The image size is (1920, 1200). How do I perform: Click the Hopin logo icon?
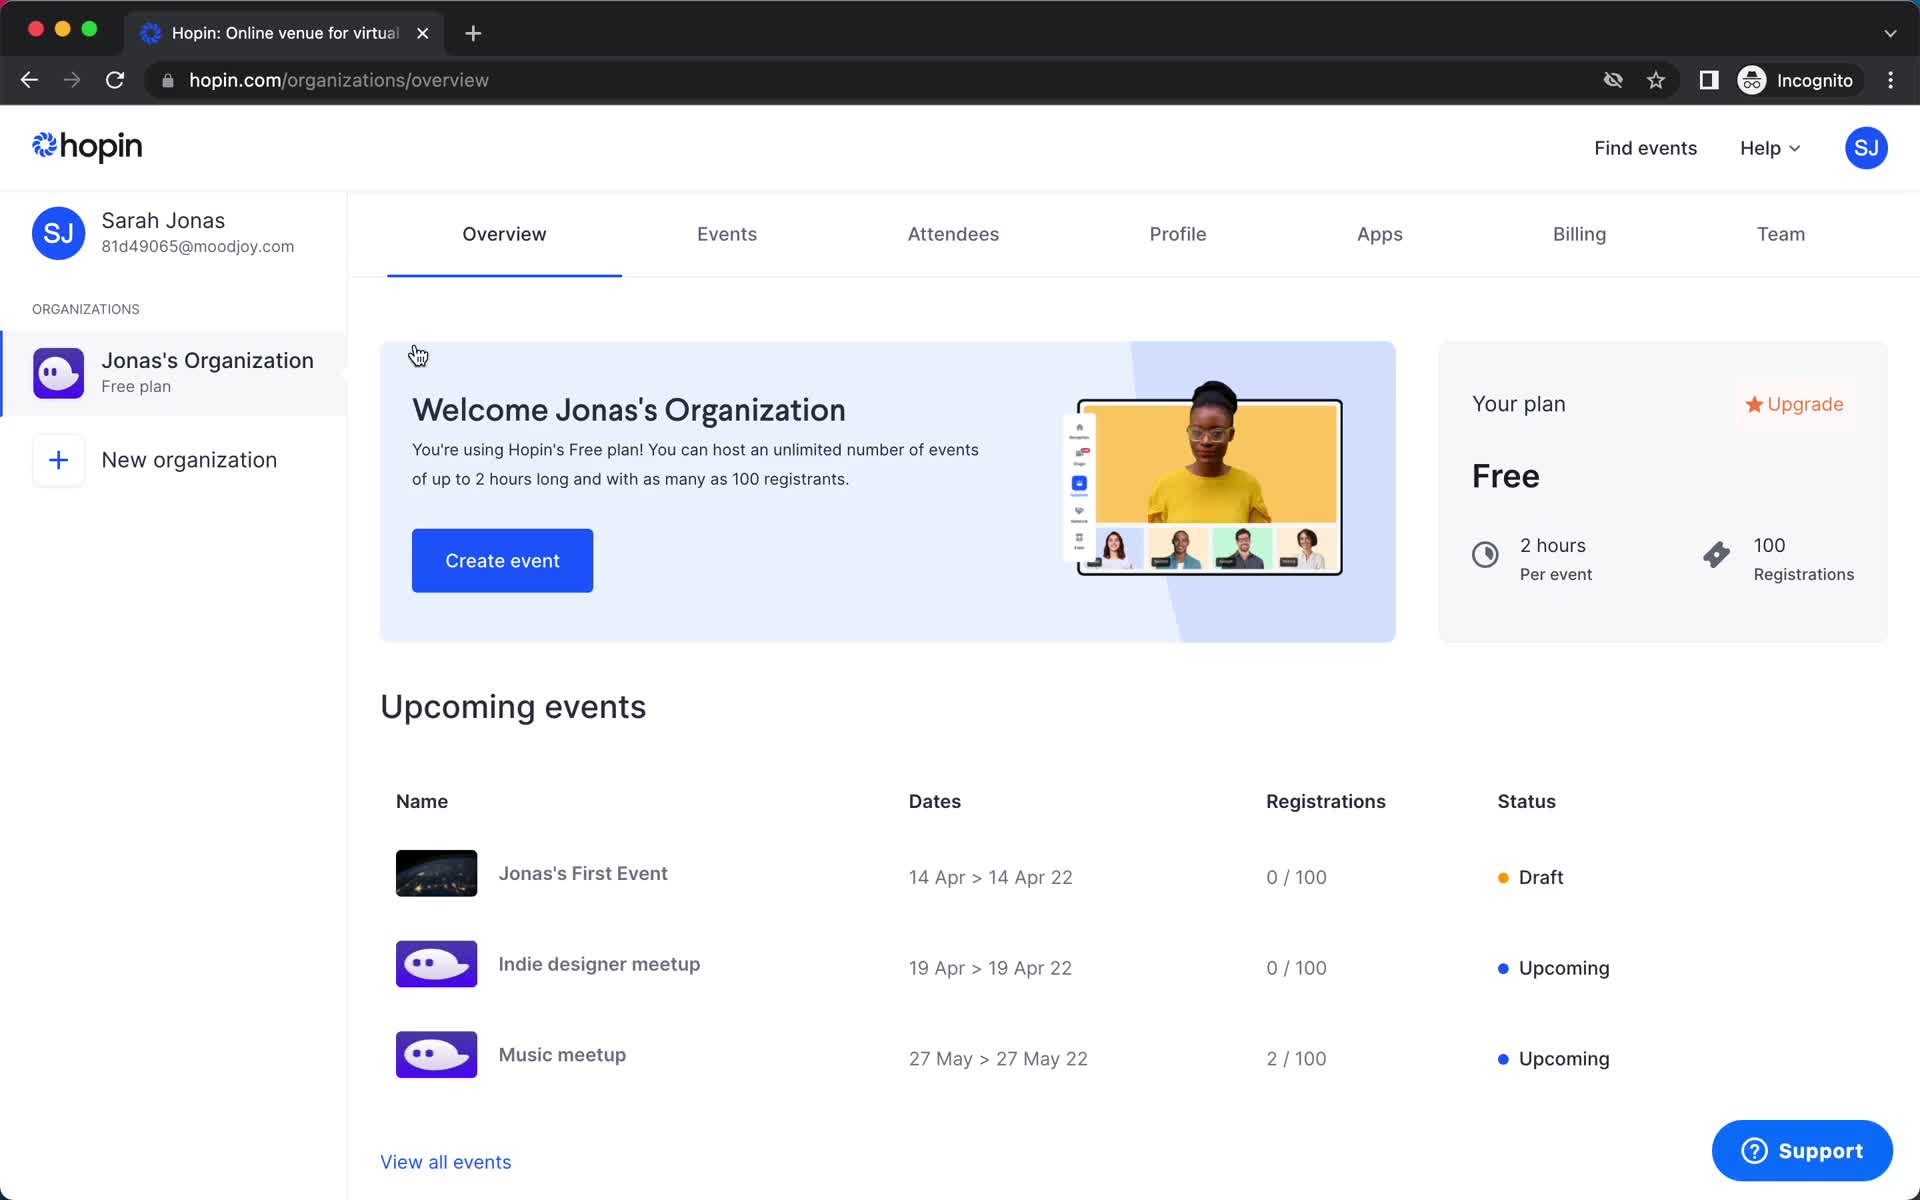[x=46, y=147]
